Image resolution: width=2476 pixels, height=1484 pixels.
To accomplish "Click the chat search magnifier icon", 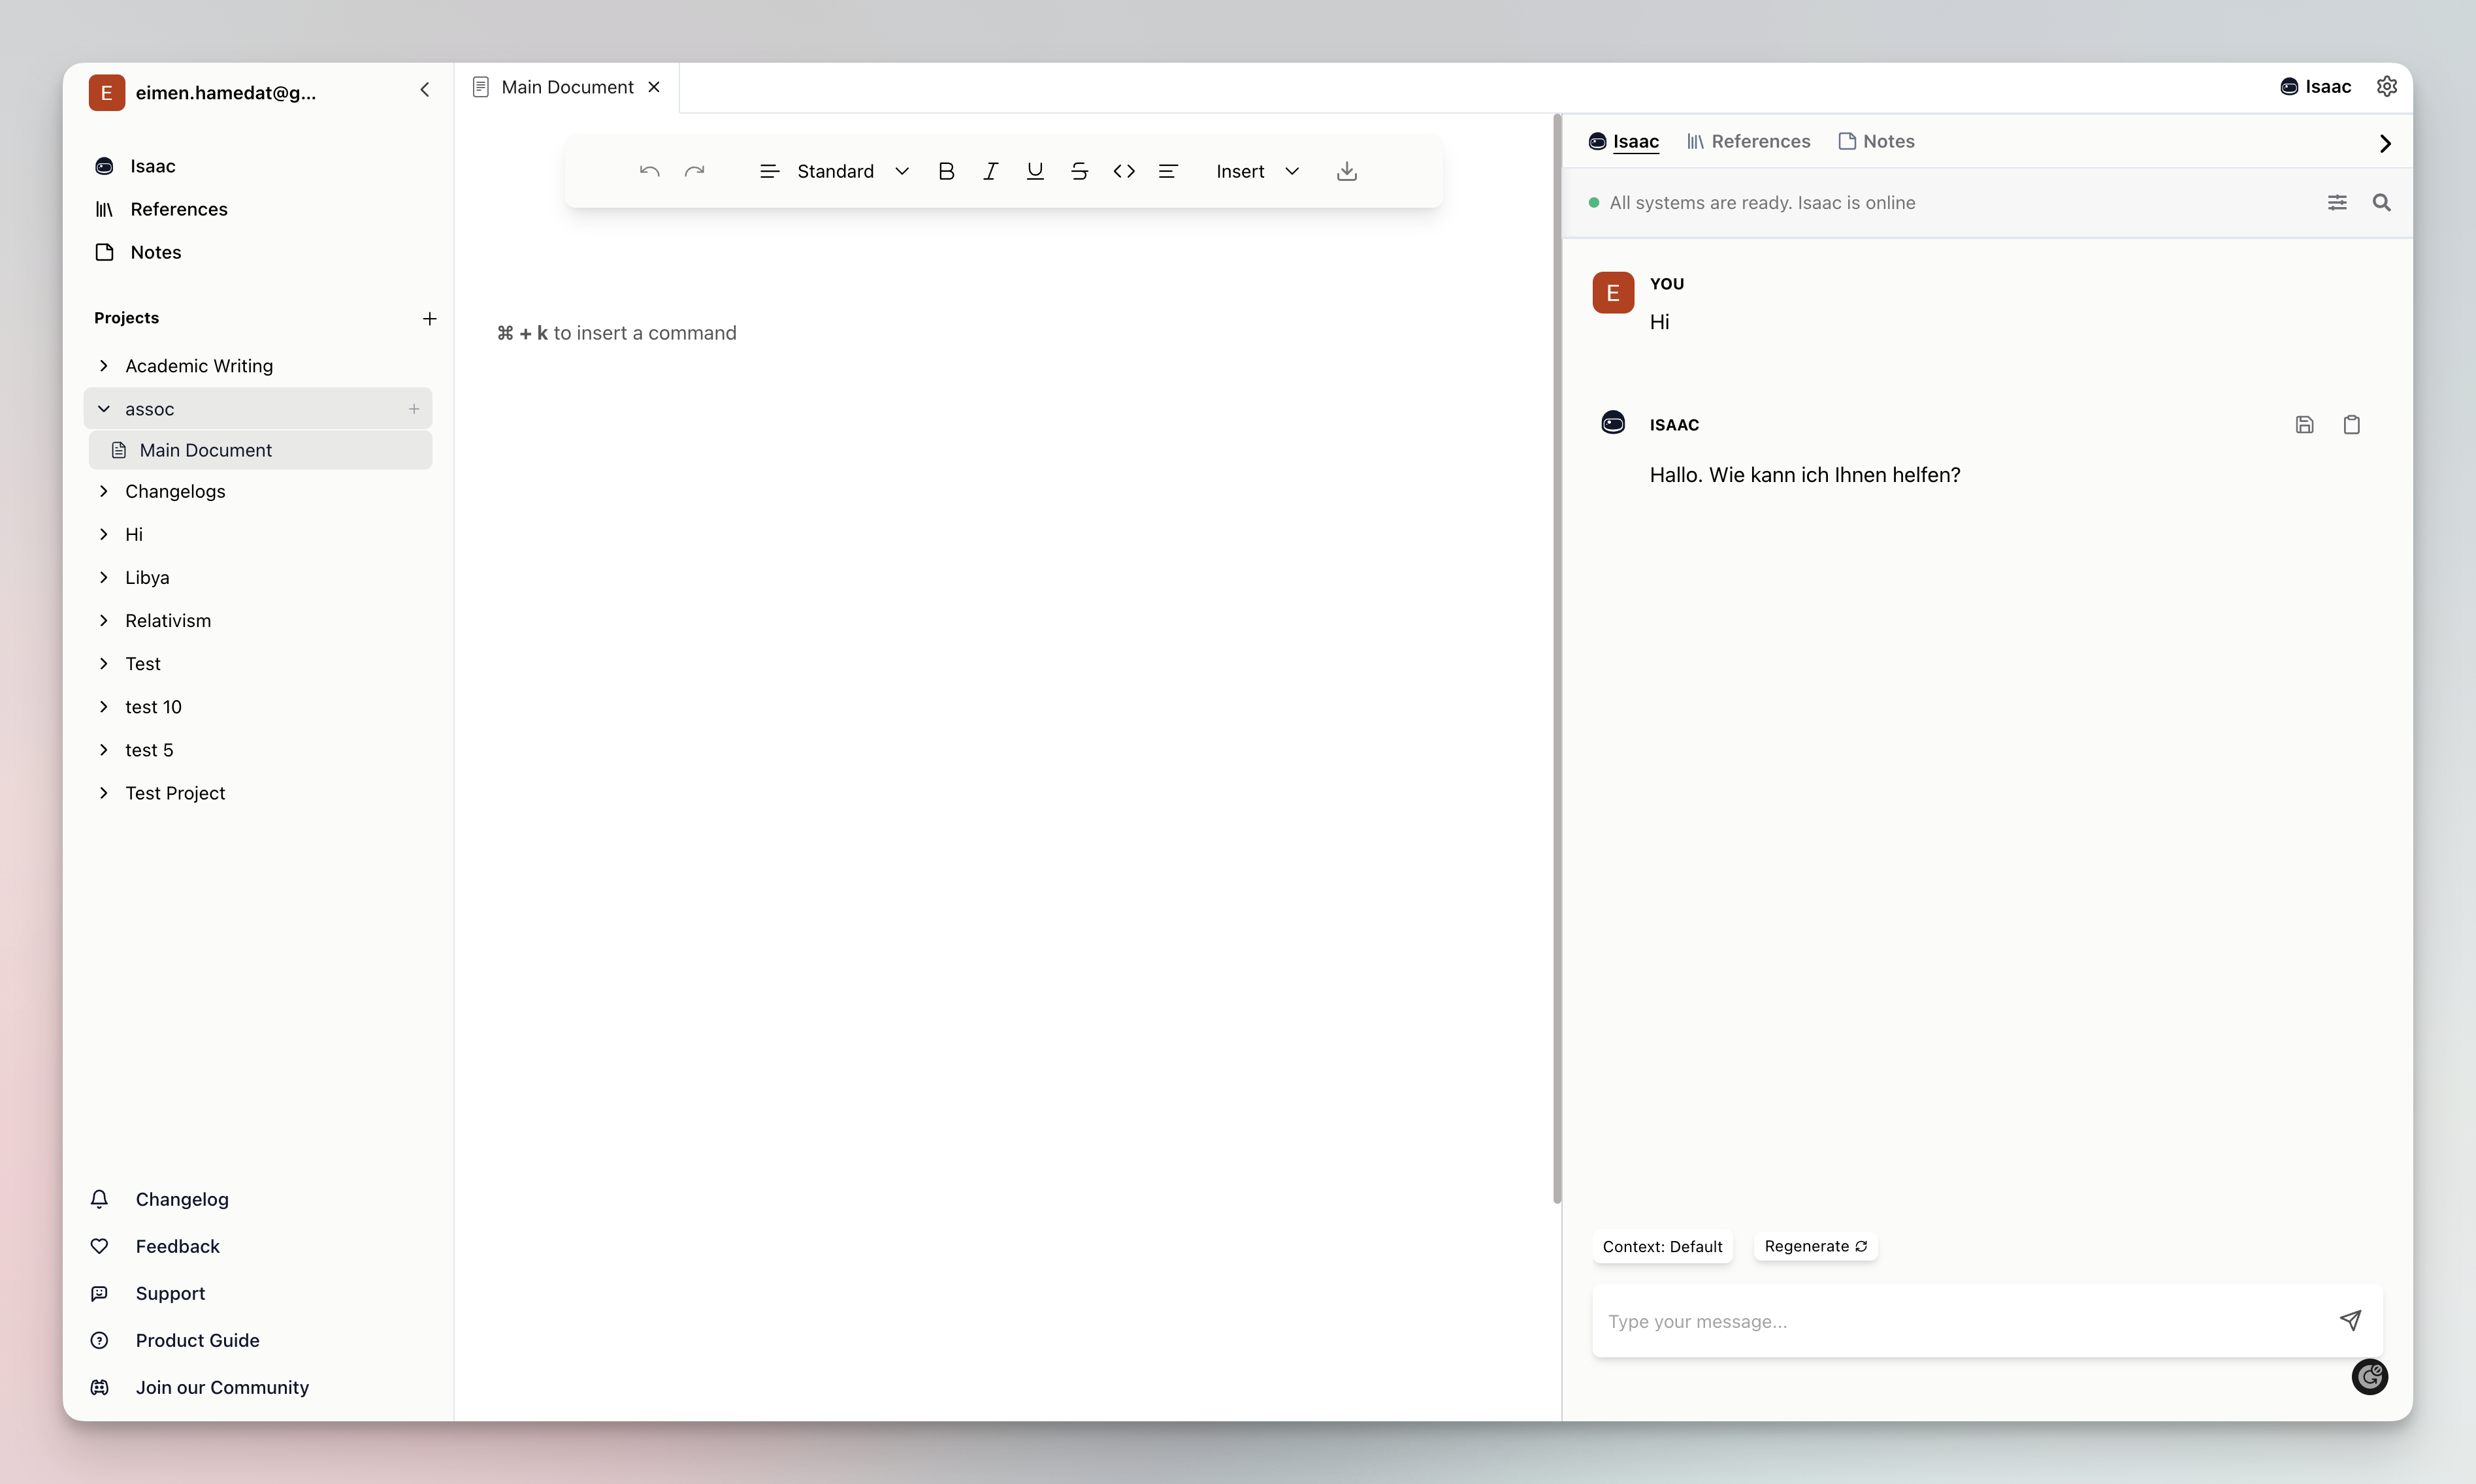I will pos(2381,203).
